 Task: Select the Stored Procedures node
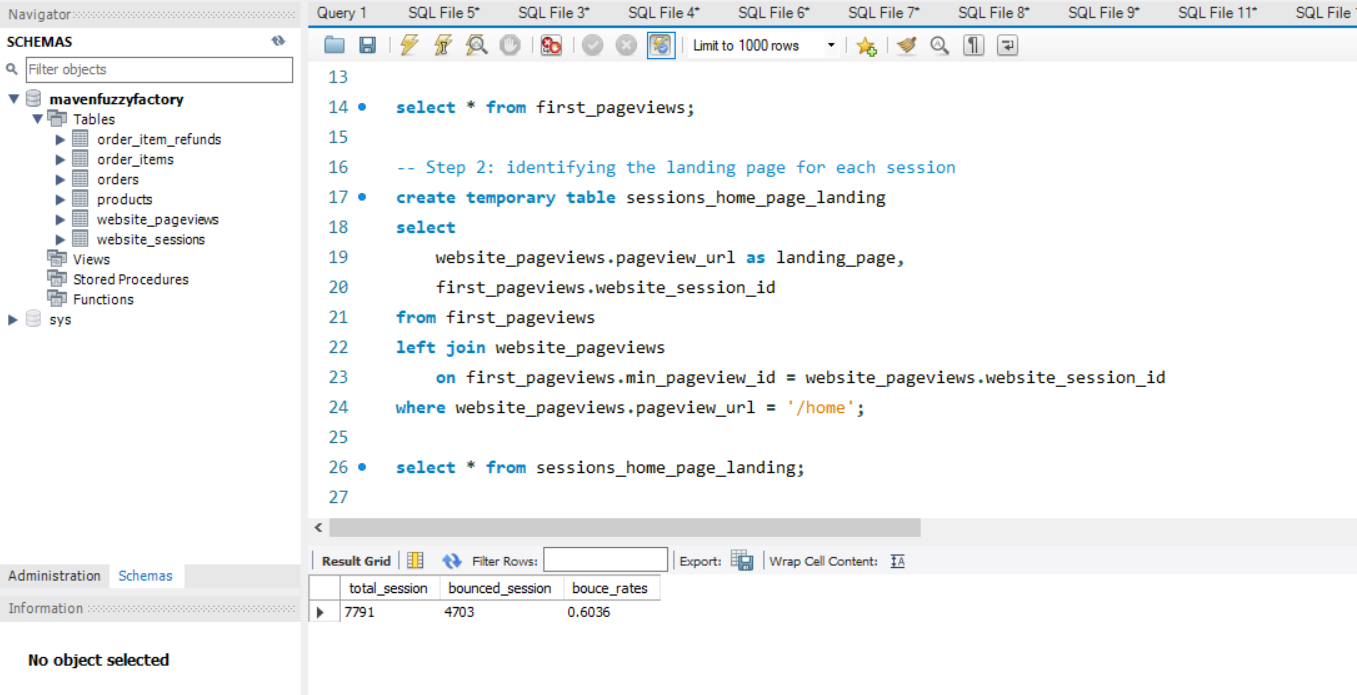click(130, 279)
